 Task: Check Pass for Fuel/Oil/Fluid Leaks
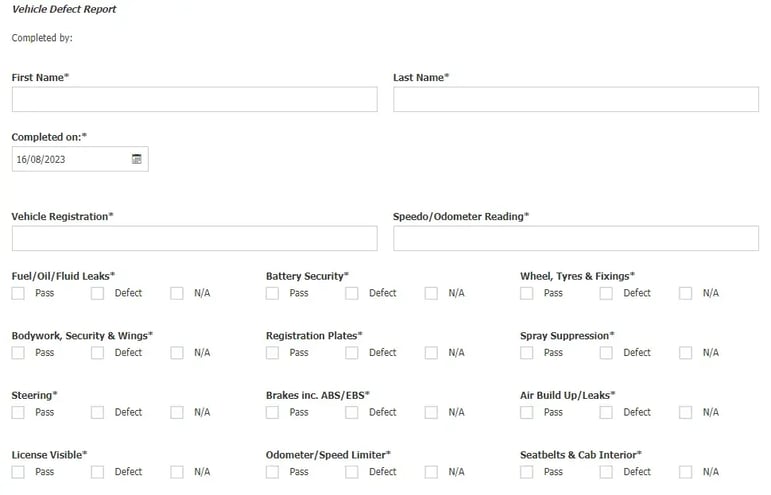18,293
